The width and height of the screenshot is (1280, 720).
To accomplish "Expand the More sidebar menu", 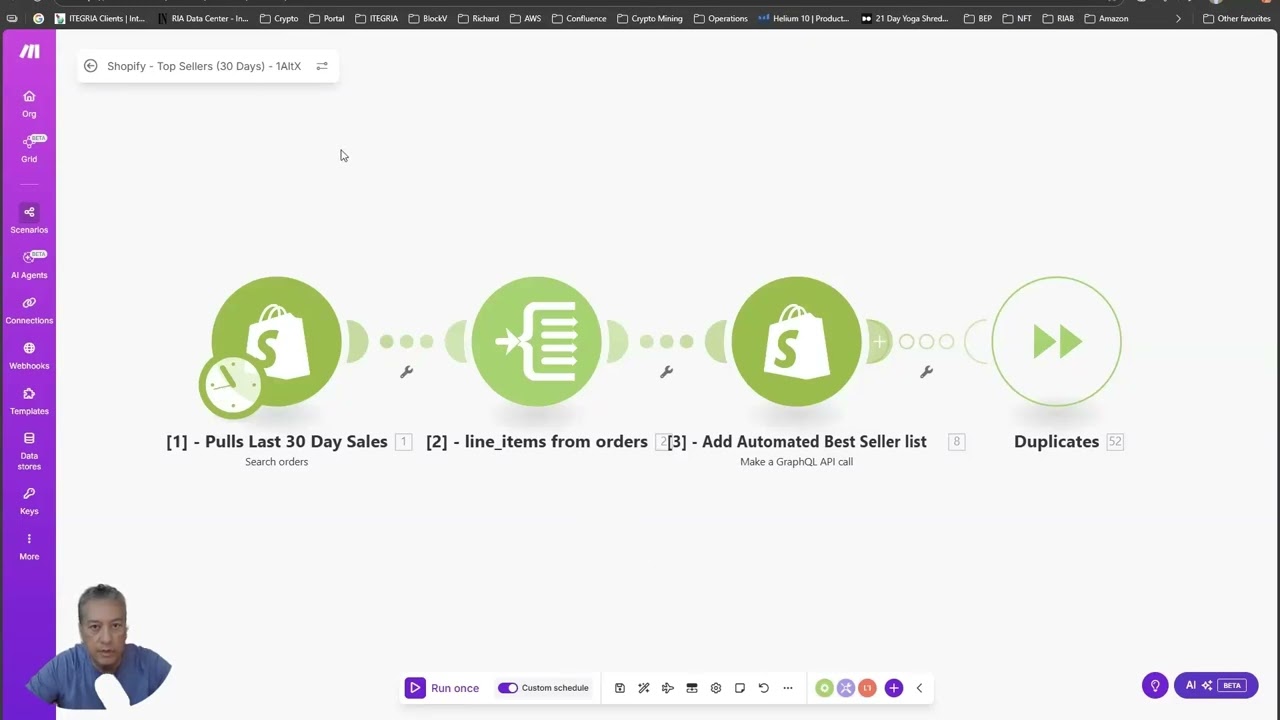I will 29,546.
